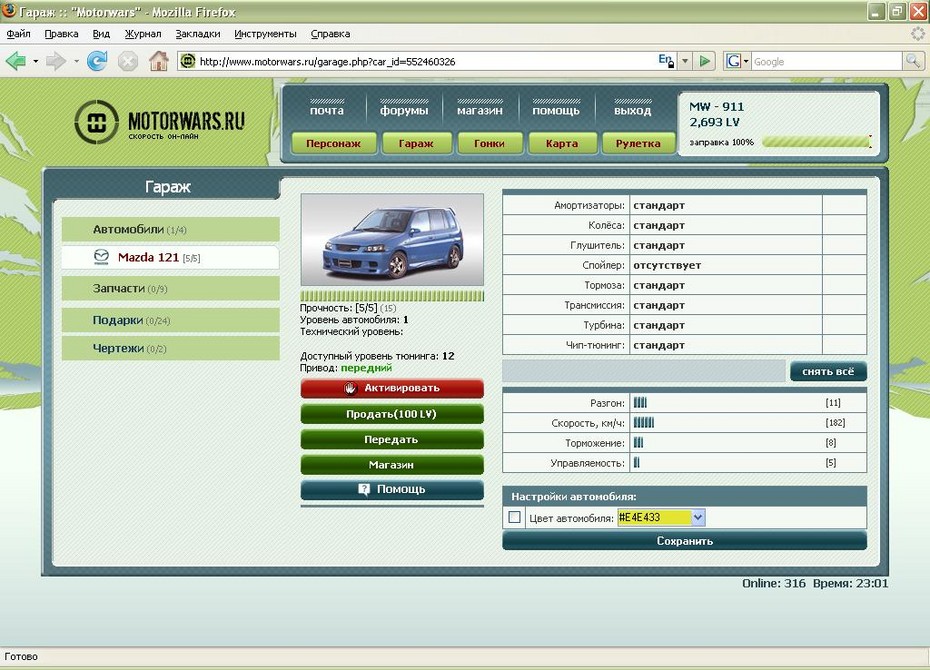Click the search magnifier icon in Google box

[x=913, y=61]
